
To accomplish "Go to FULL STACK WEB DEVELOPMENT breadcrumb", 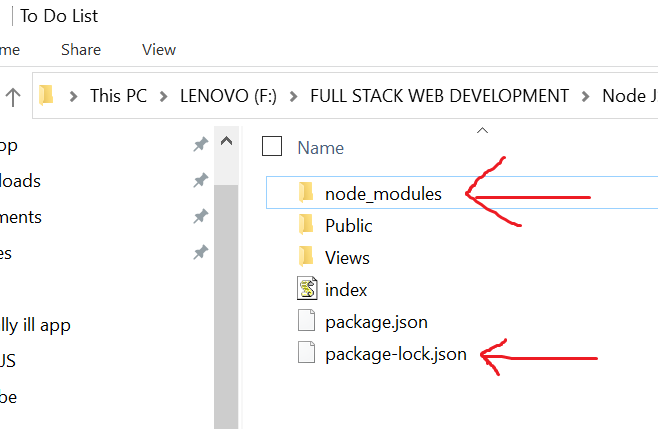I will click(x=439, y=96).
